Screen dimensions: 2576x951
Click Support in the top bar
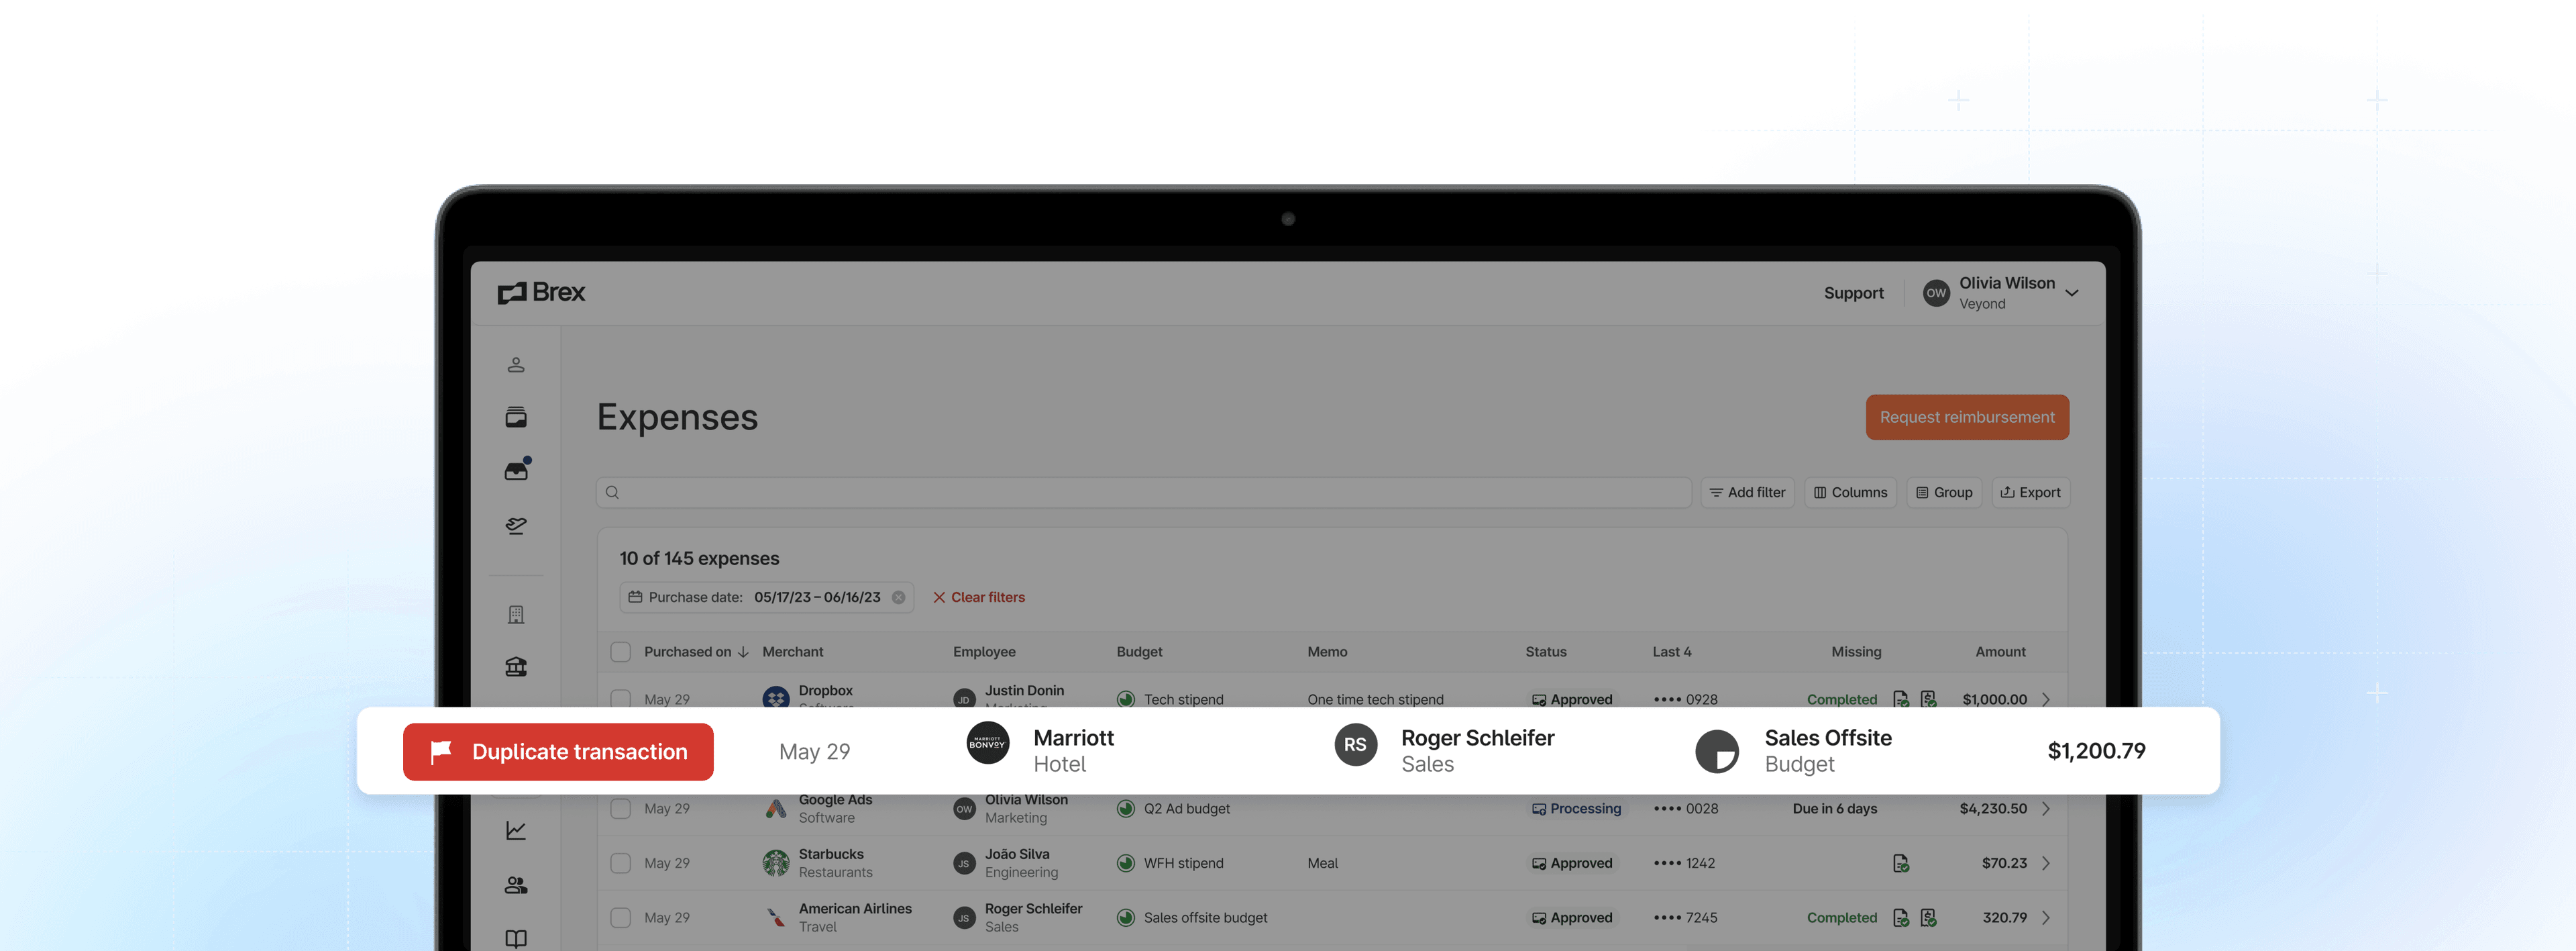tap(1854, 292)
